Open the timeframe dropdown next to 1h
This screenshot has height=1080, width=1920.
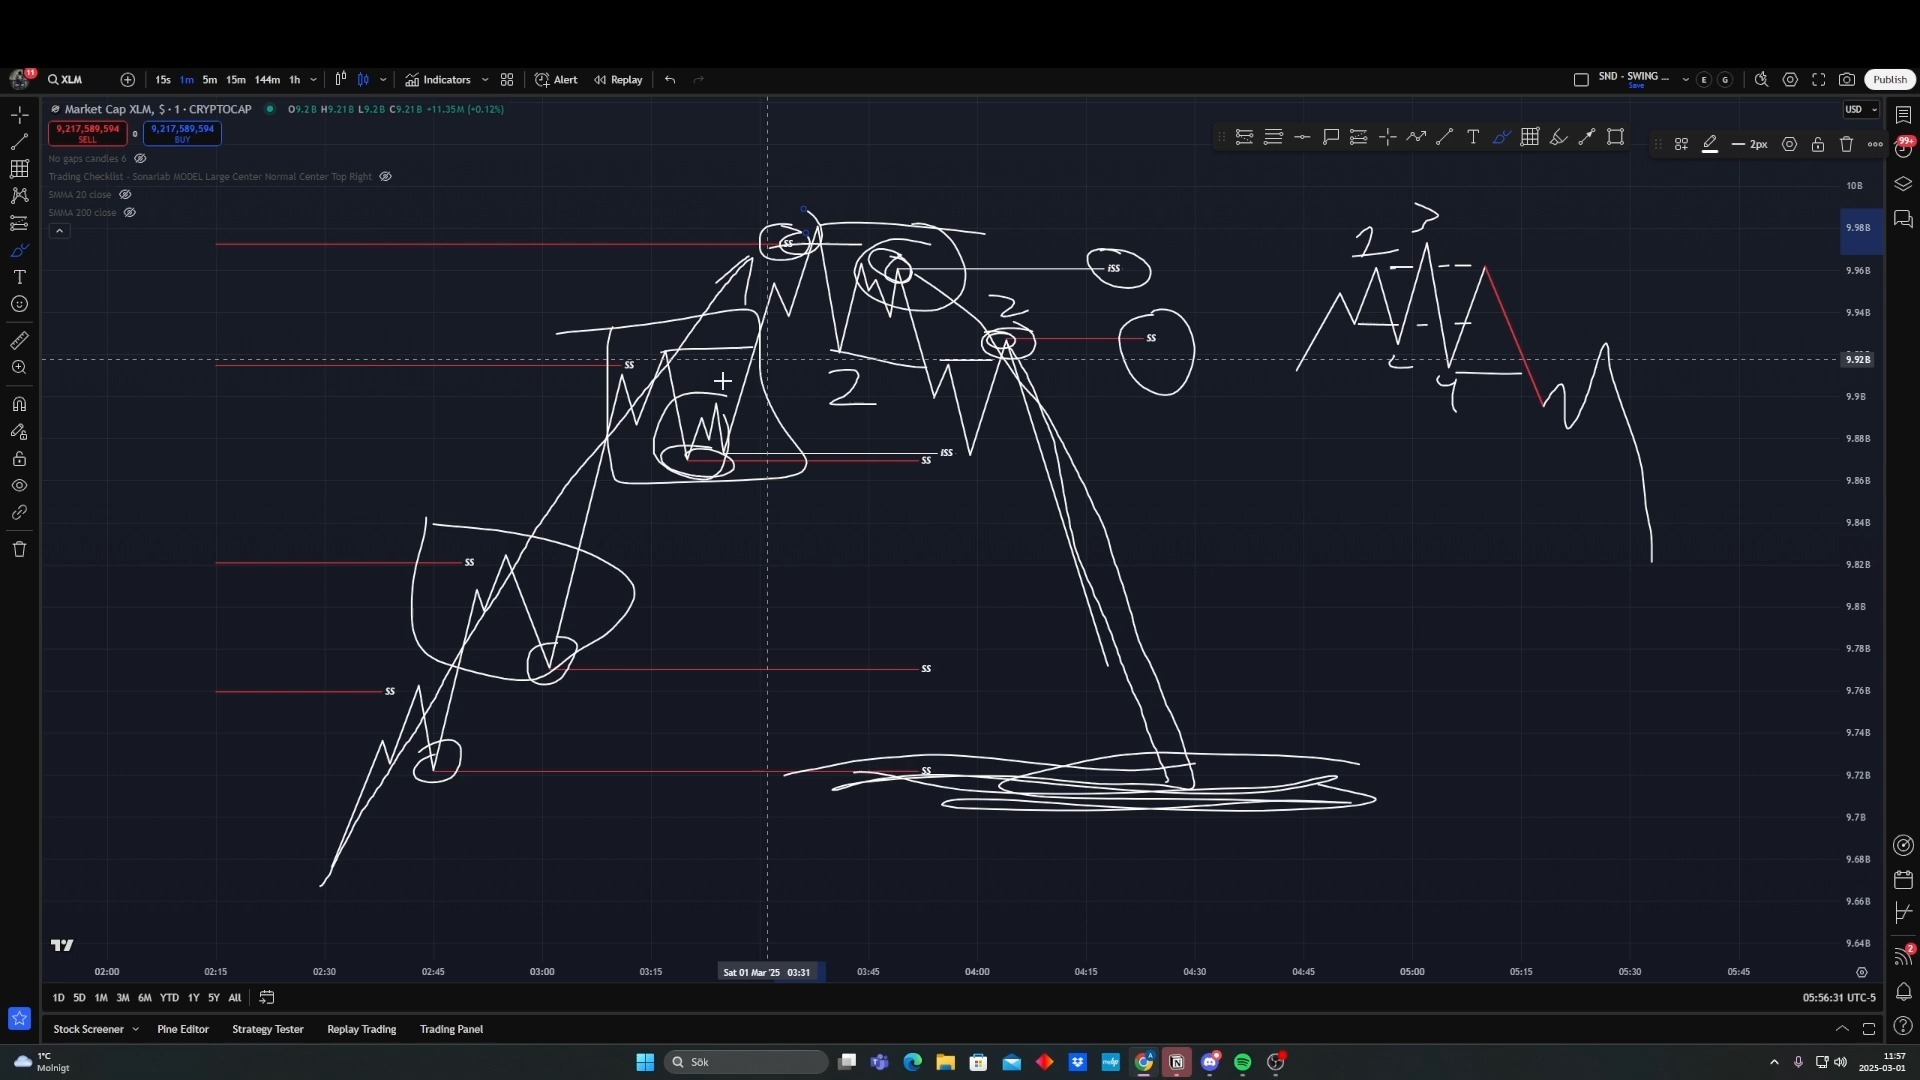[313, 79]
